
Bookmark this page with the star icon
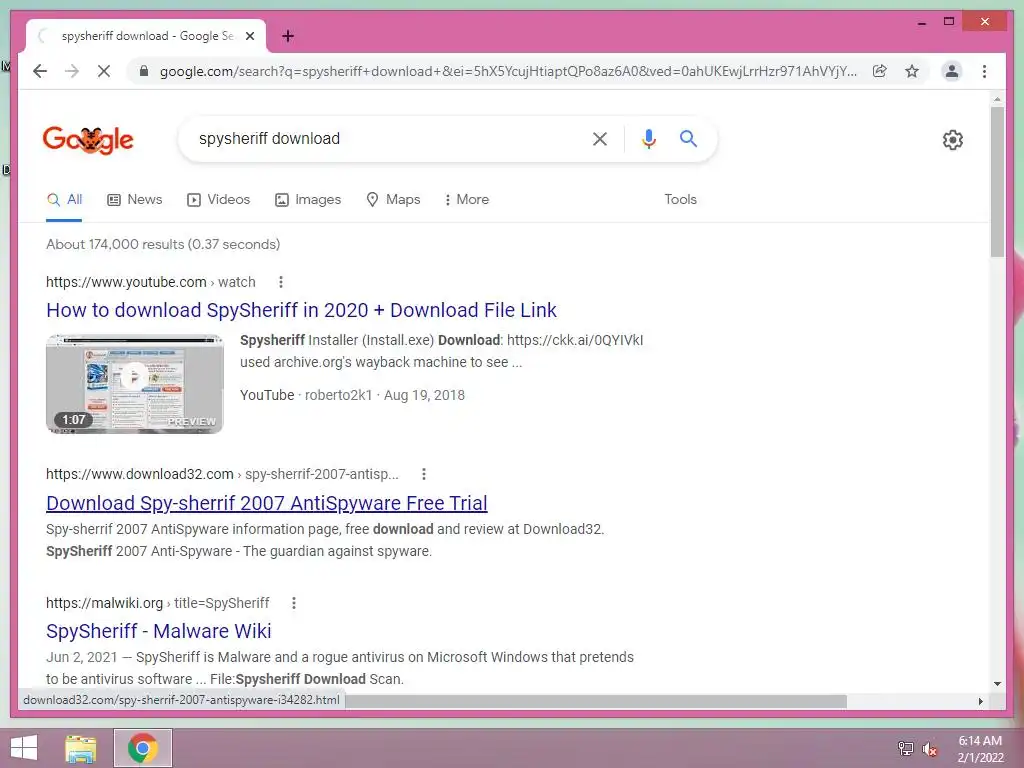click(912, 71)
